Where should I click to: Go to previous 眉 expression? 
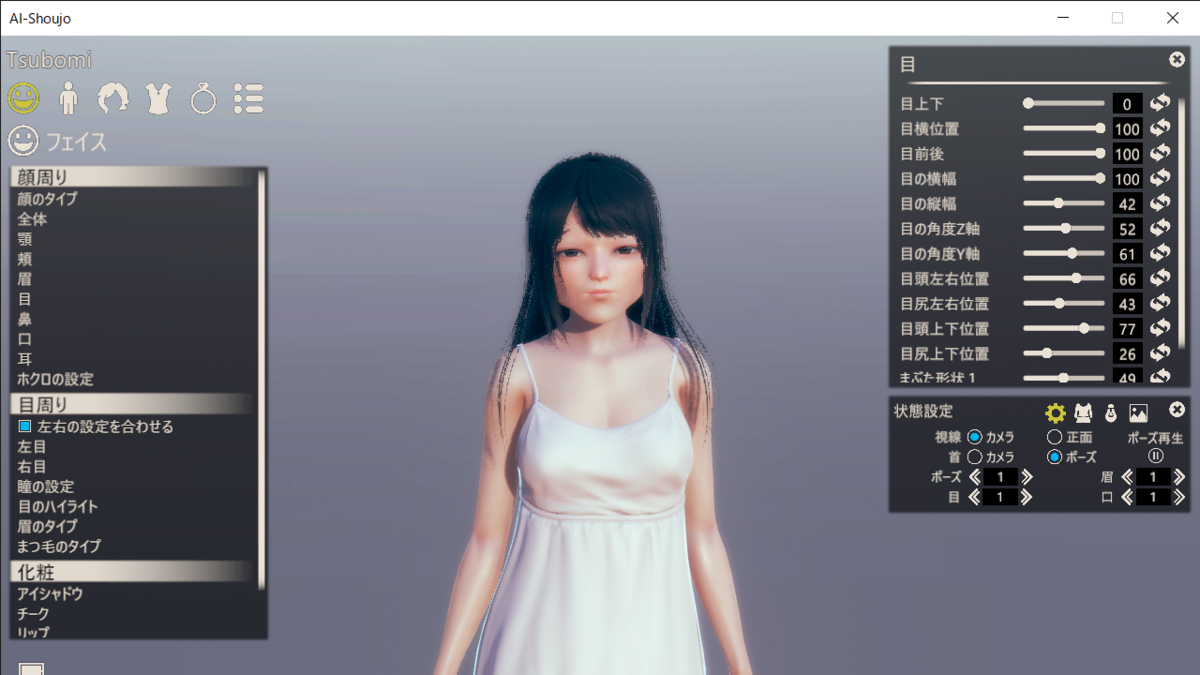tap(1127, 477)
